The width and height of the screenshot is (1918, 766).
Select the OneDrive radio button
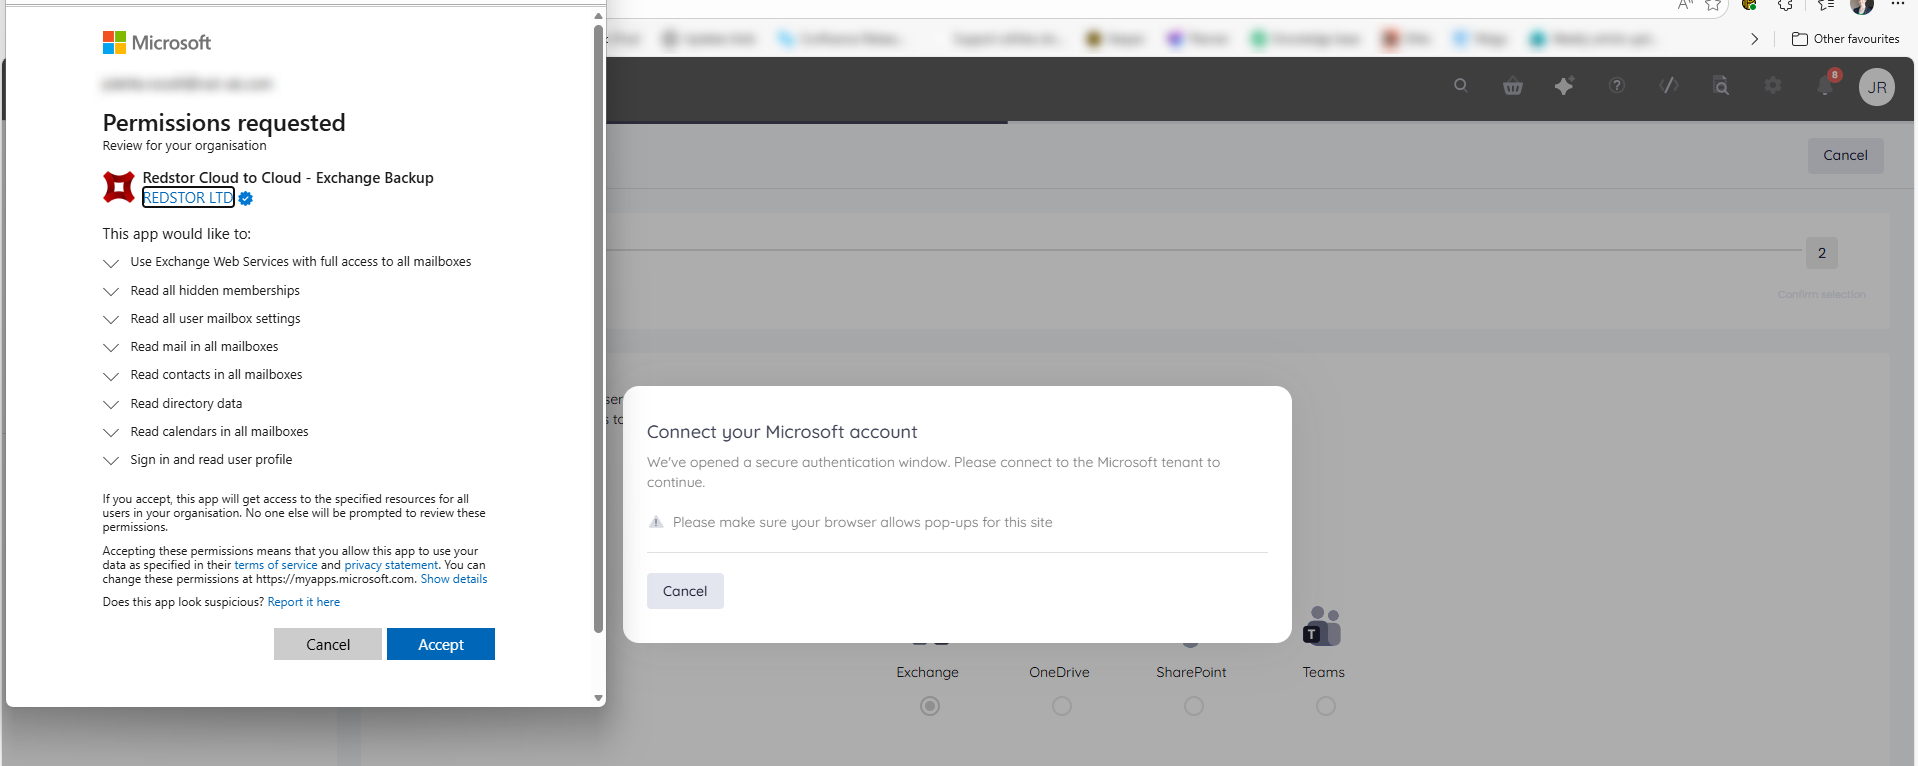click(x=1062, y=706)
